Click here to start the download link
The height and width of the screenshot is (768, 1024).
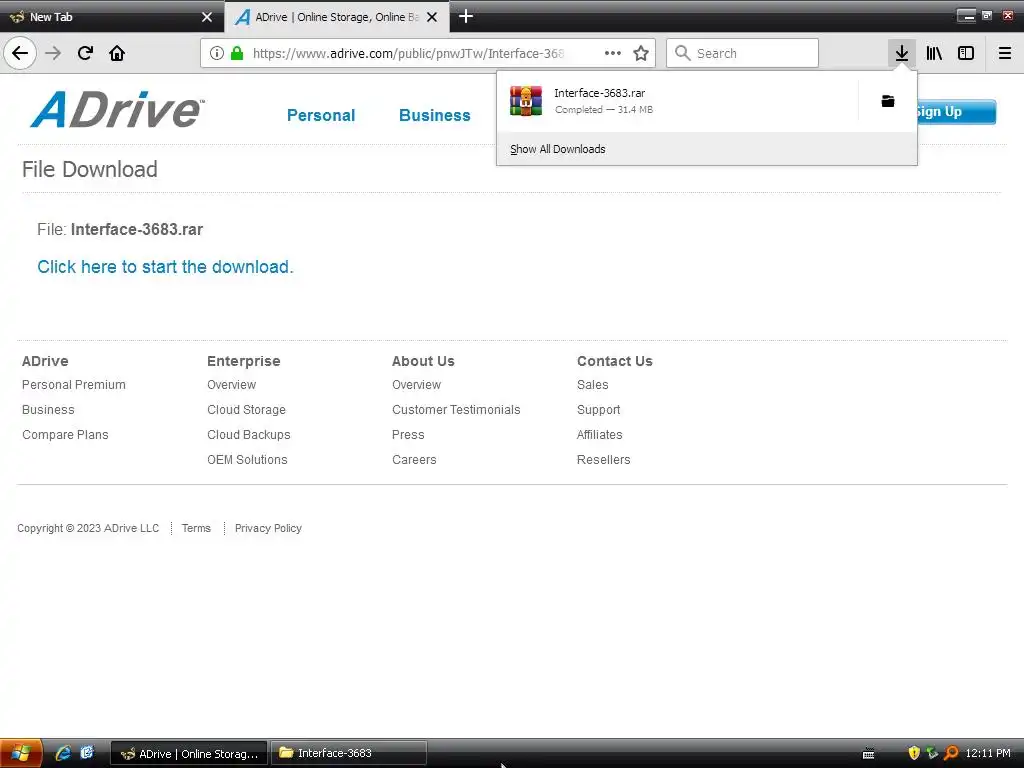click(x=165, y=266)
